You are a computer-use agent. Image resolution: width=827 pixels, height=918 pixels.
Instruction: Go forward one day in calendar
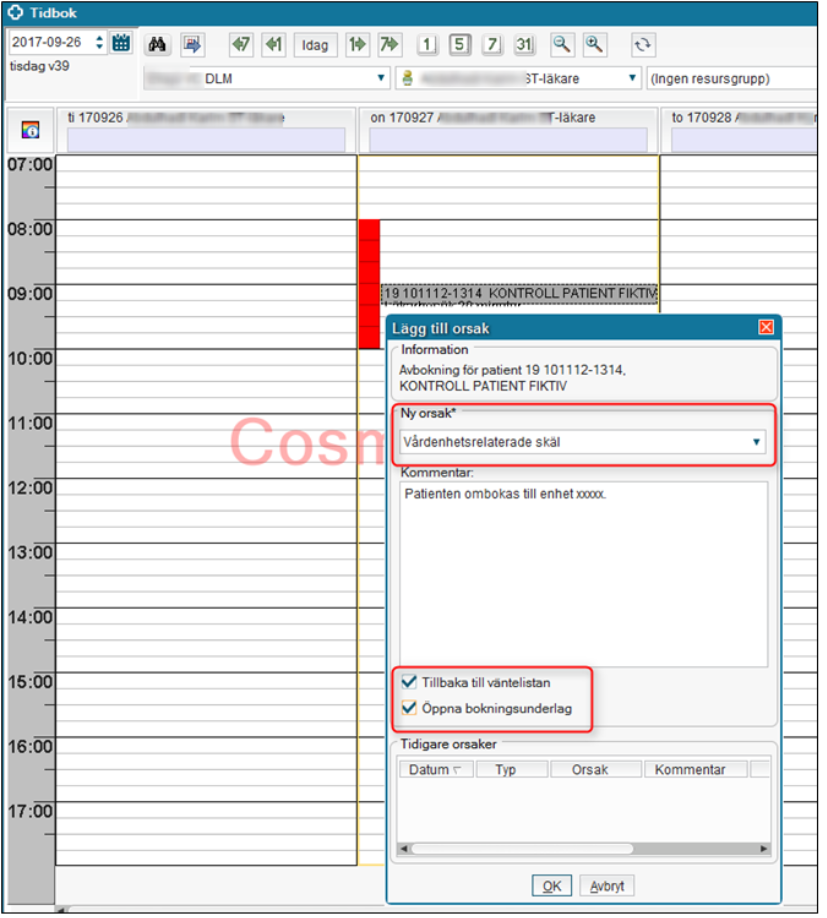pyautogui.click(x=357, y=44)
